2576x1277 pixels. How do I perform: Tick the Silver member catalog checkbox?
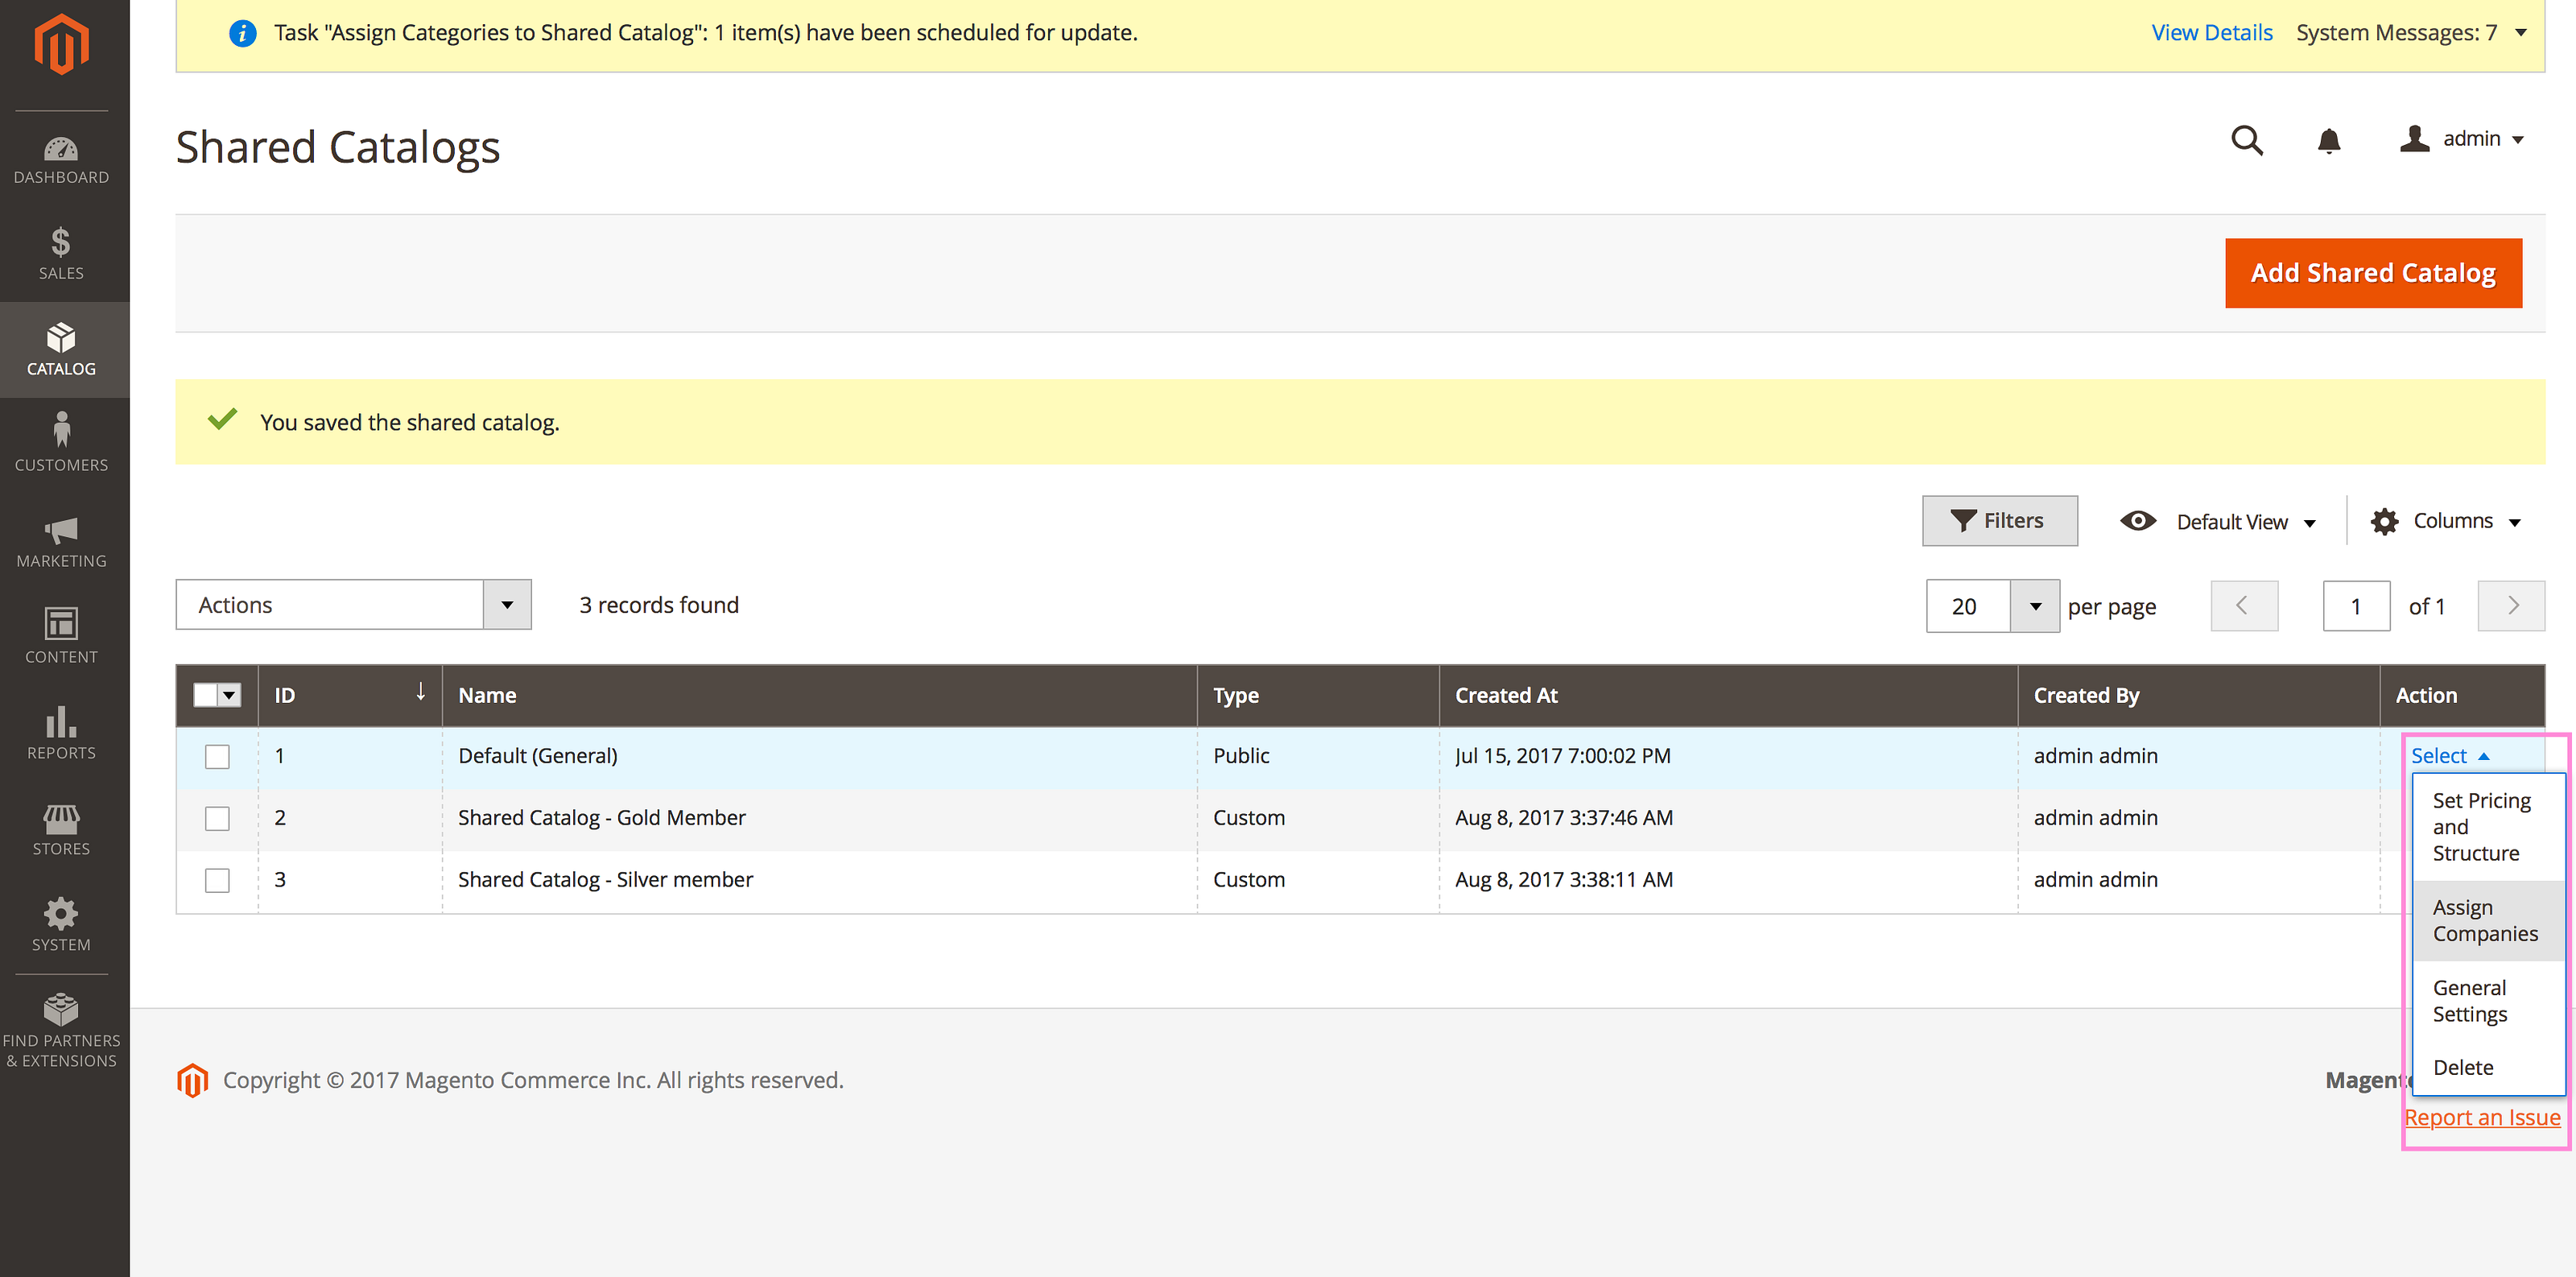217,880
